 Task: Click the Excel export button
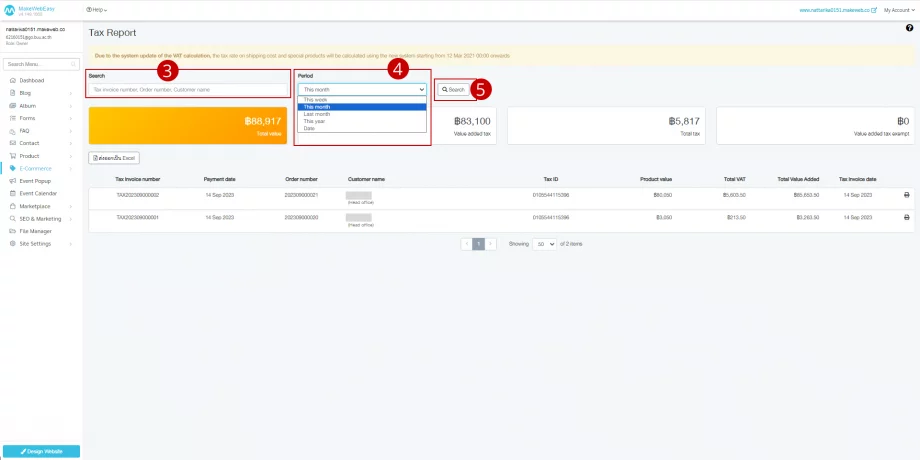(114, 158)
